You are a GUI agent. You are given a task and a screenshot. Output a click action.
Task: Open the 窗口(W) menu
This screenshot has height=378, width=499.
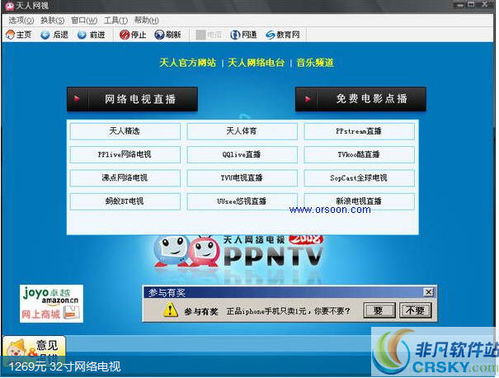click(84, 20)
